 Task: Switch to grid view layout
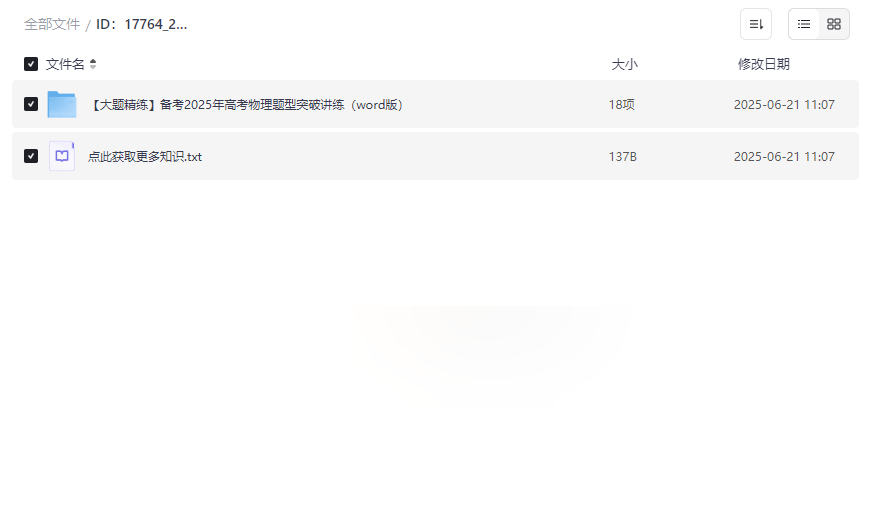pyautogui.click(x=834, y=24)
